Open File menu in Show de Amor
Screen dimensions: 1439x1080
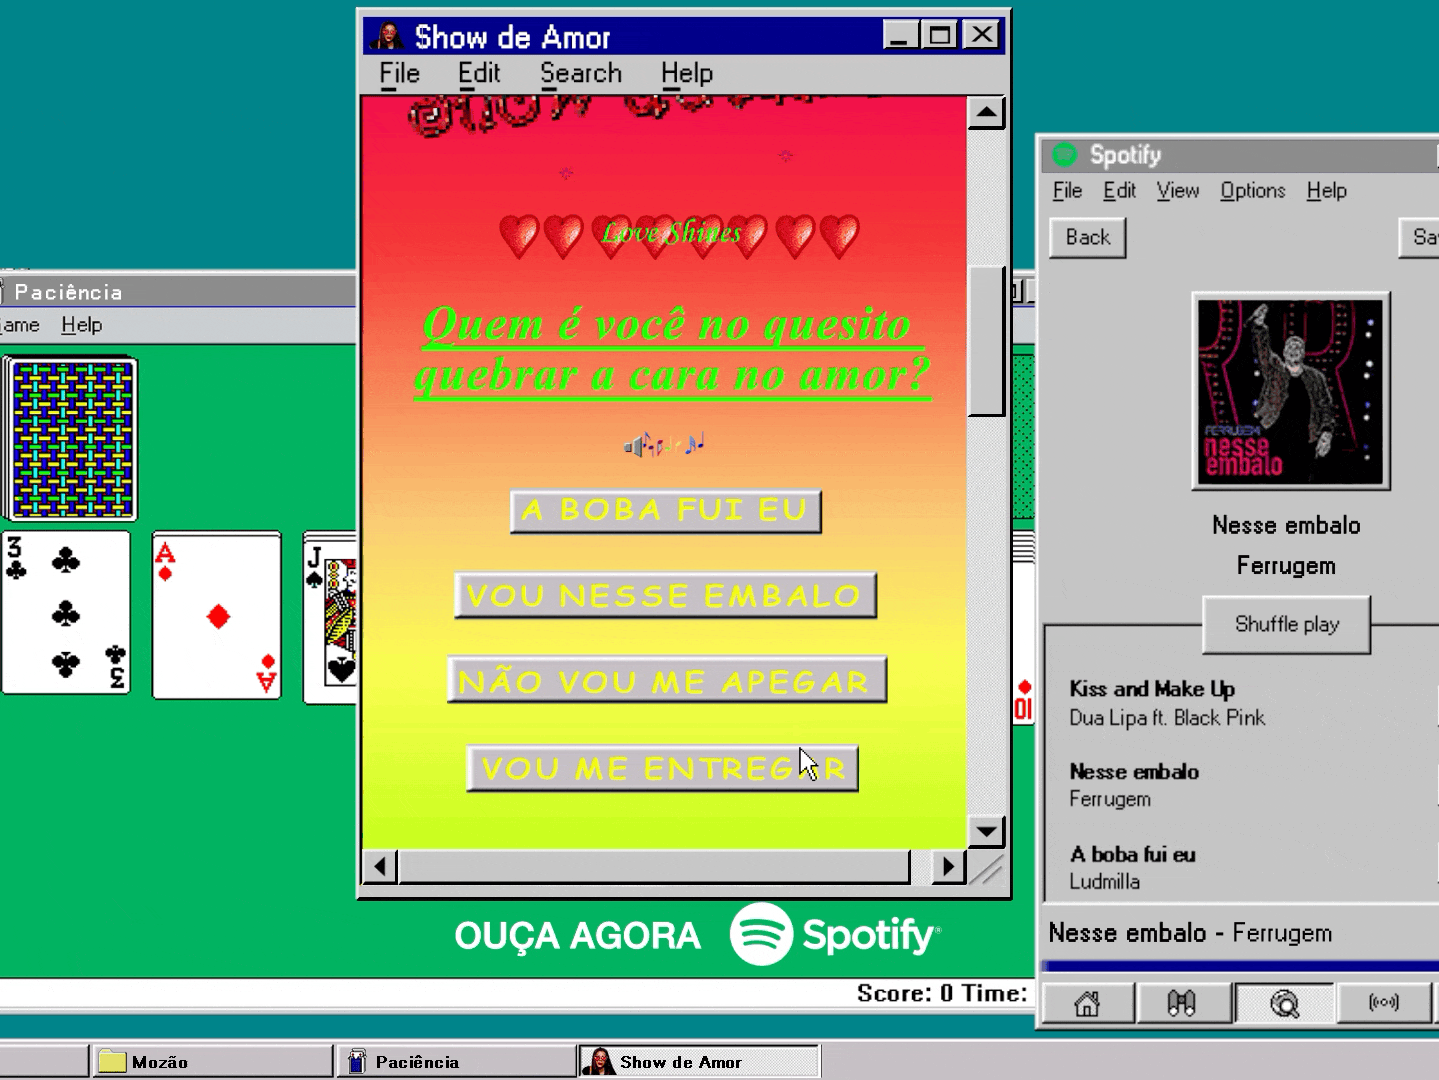pyautogui.click(x=399, y=73)
